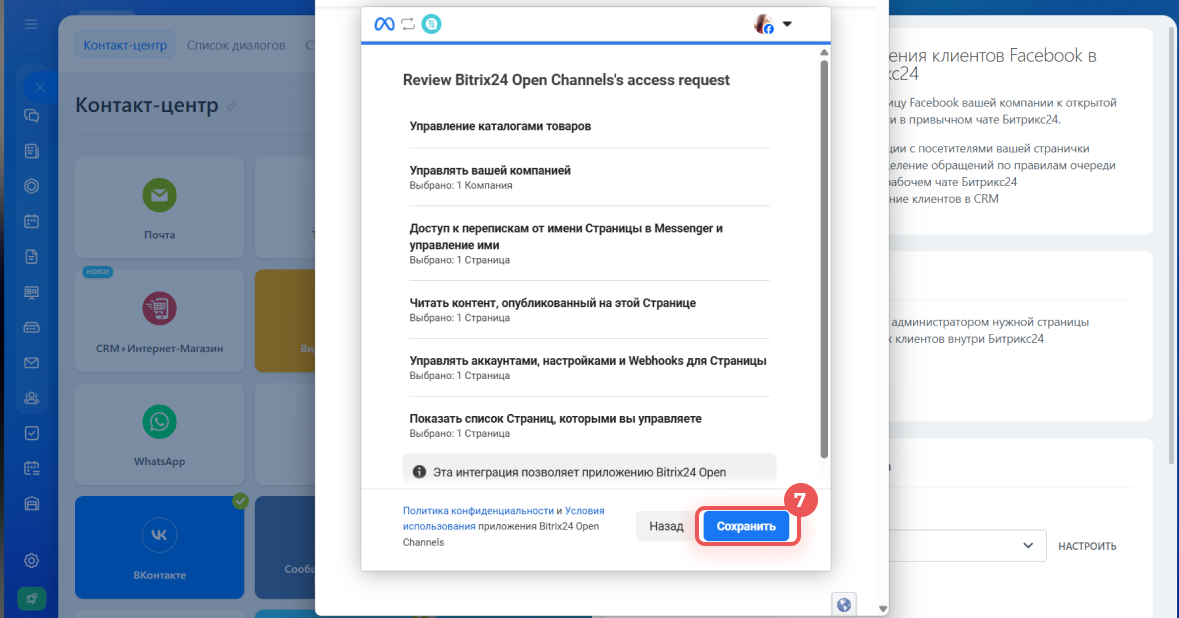Open the document icon in left sidebar

32,257
